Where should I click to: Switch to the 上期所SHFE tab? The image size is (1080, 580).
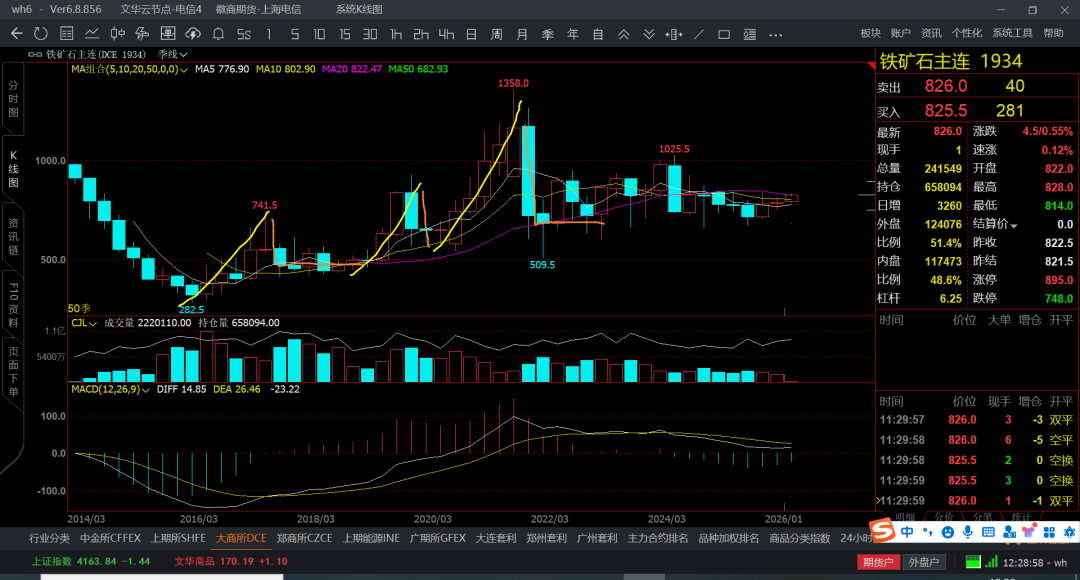[176, 538]
